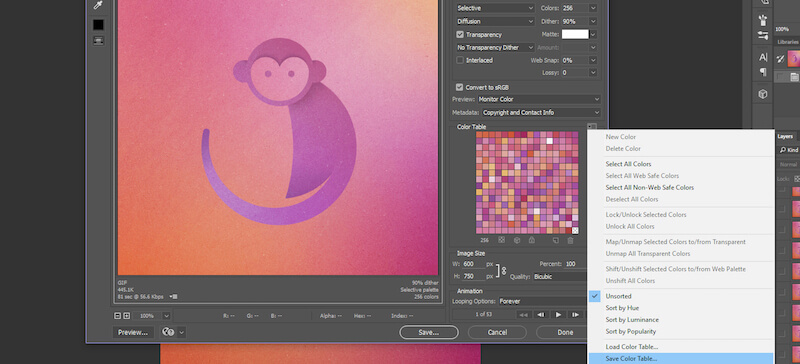
Task: Choose Sort by Hue
Action: [622, 308]
